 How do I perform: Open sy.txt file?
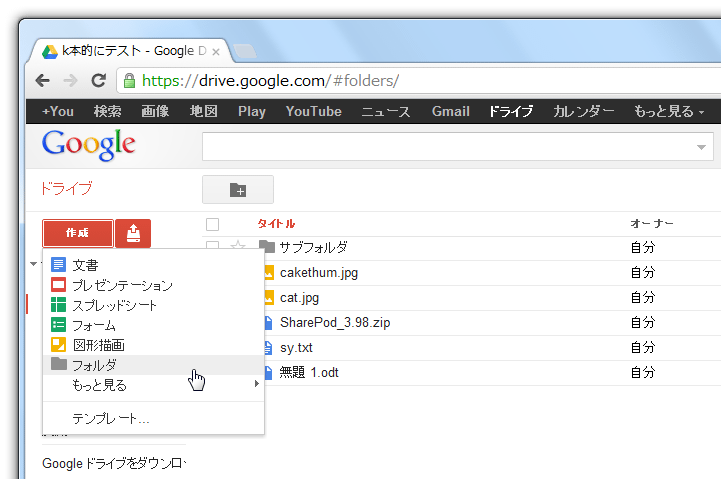tap(296, 348)
